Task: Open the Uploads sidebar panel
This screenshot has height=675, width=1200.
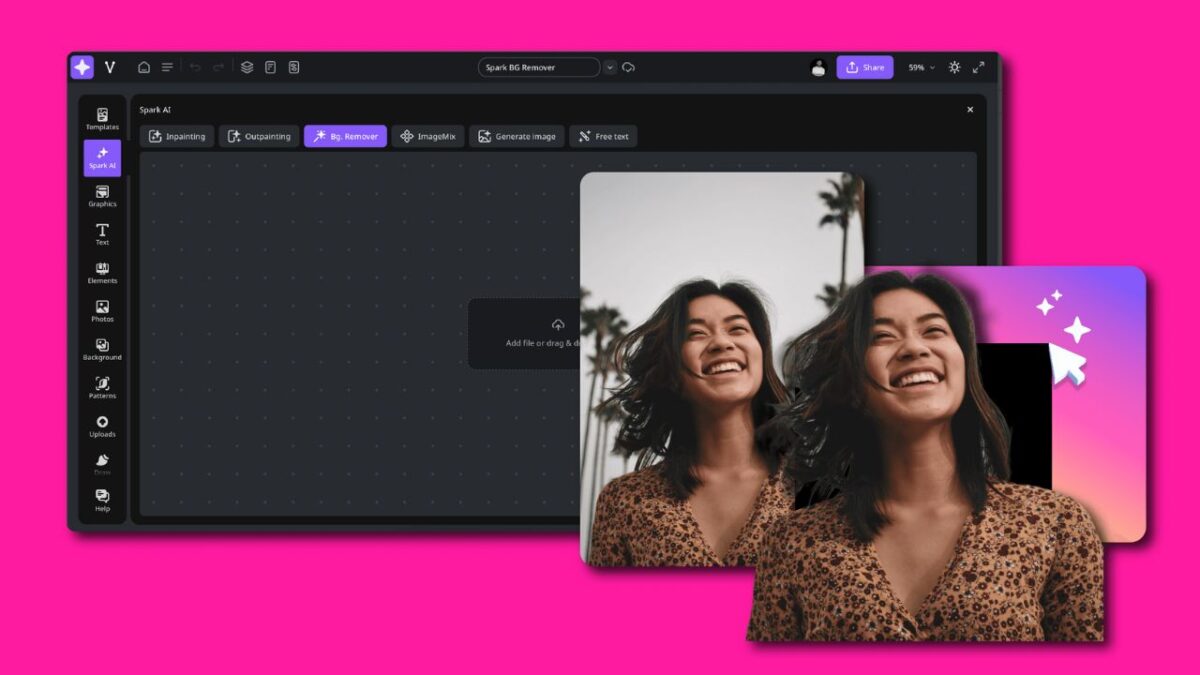Action: 102,426
